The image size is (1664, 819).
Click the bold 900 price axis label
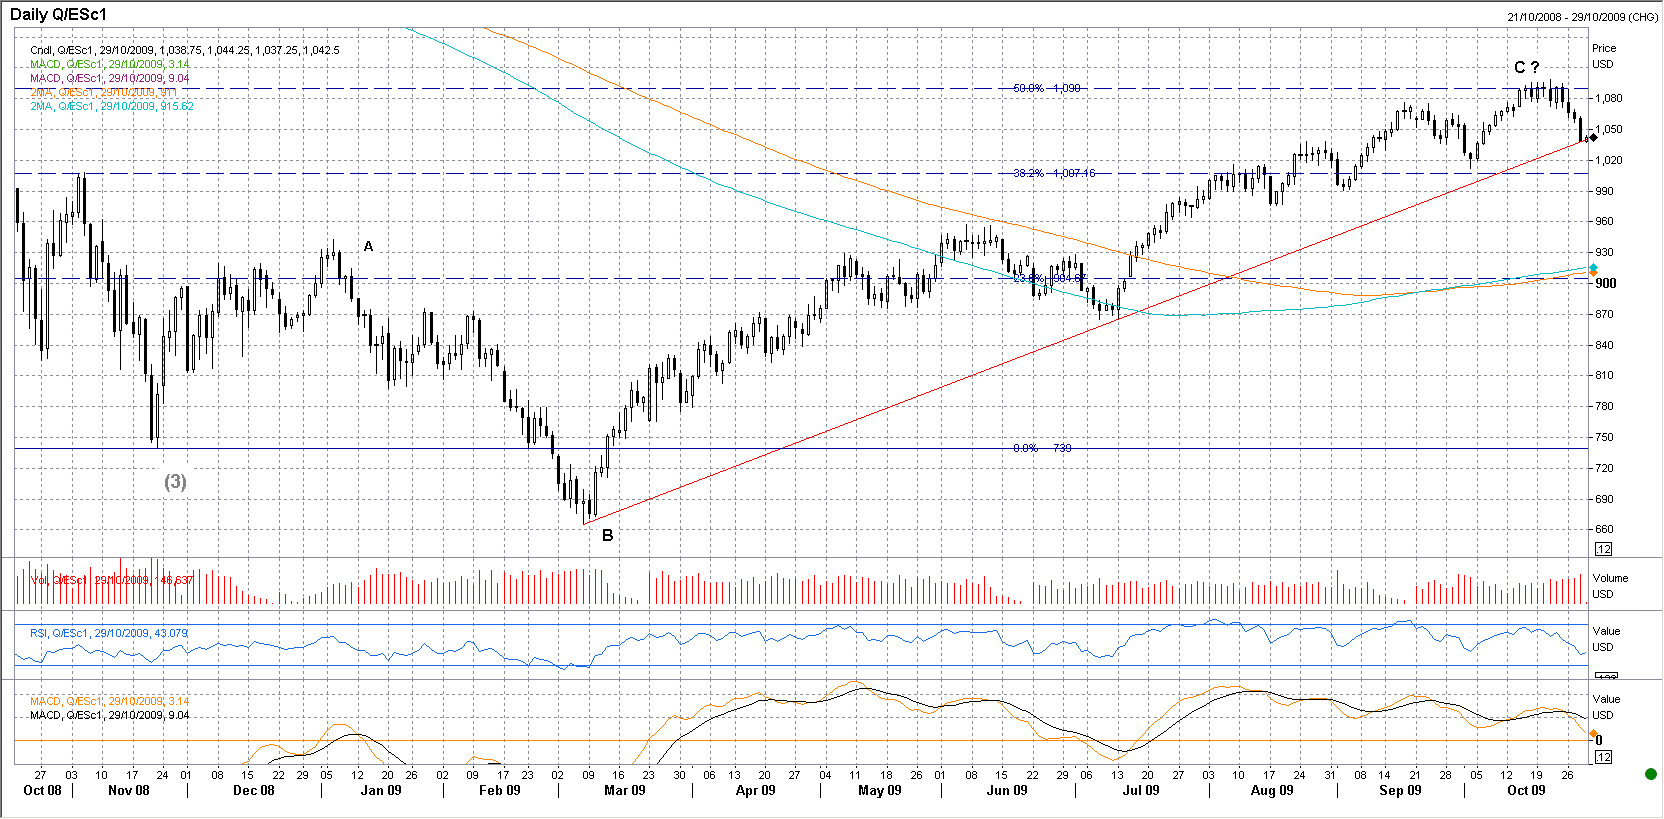click(x=1606, y=283)
